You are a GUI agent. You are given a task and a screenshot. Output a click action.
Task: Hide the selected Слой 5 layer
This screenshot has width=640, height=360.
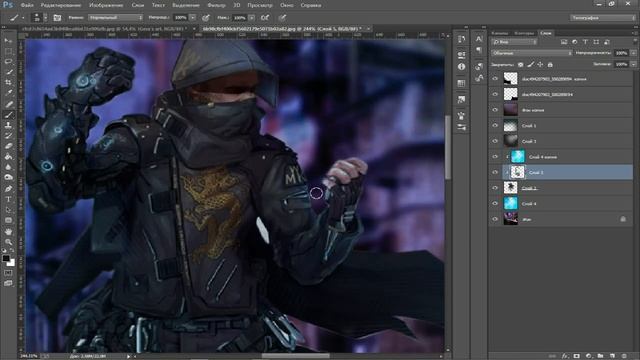click(x=495, y=172)
